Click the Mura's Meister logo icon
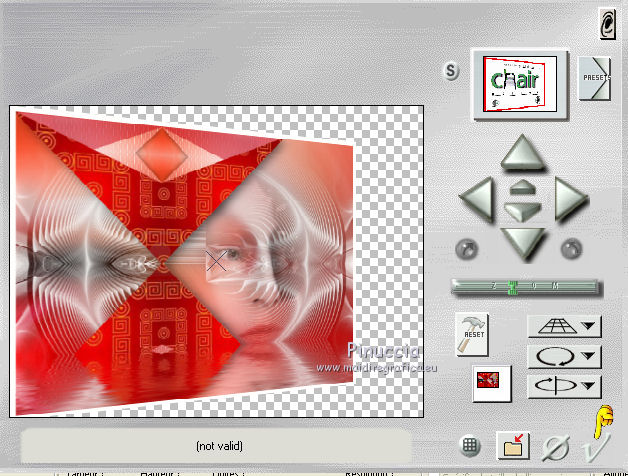Viewport: 628px width, 476px height. pyautogui.click(x=607, y=24)
